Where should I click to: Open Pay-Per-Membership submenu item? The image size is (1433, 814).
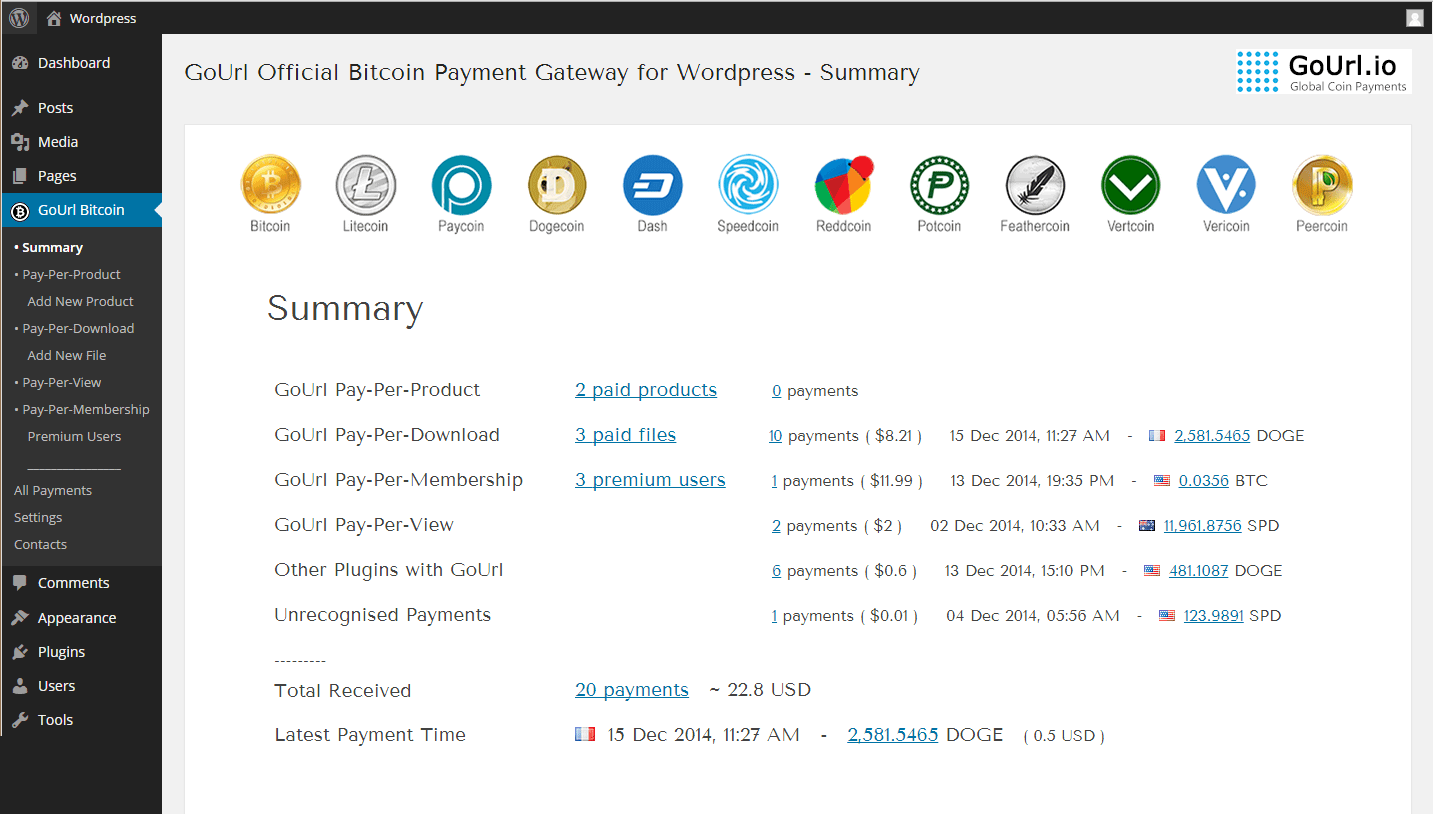(x=86, y=409)
